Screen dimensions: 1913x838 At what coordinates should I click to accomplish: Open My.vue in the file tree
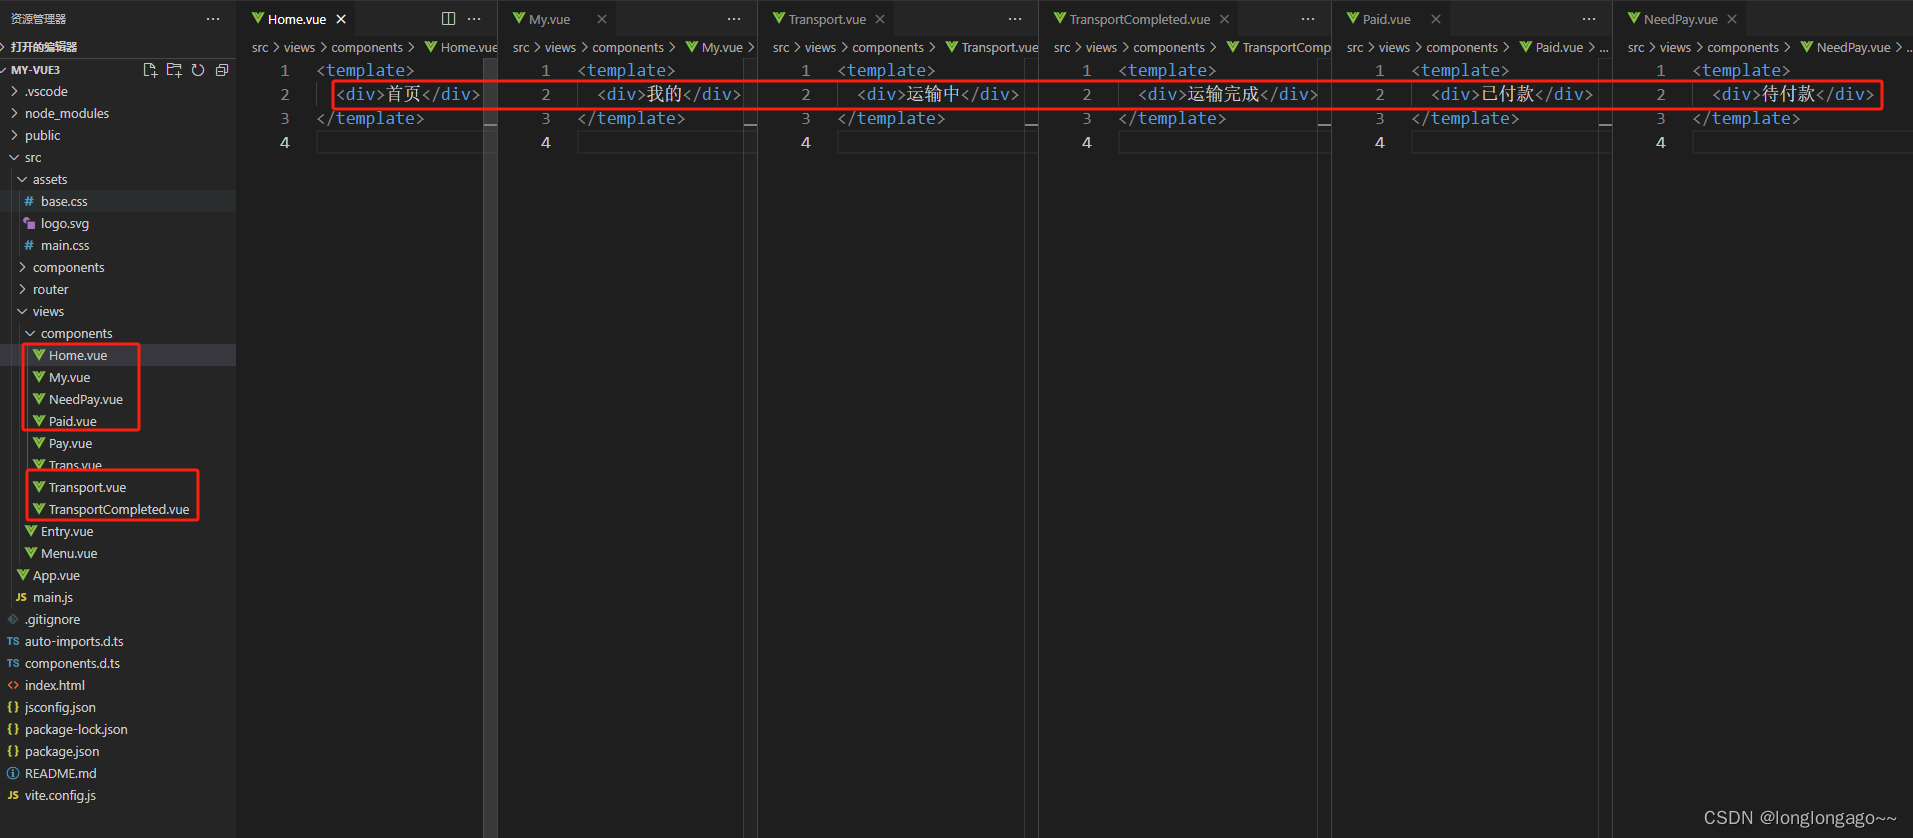point(118,377)
